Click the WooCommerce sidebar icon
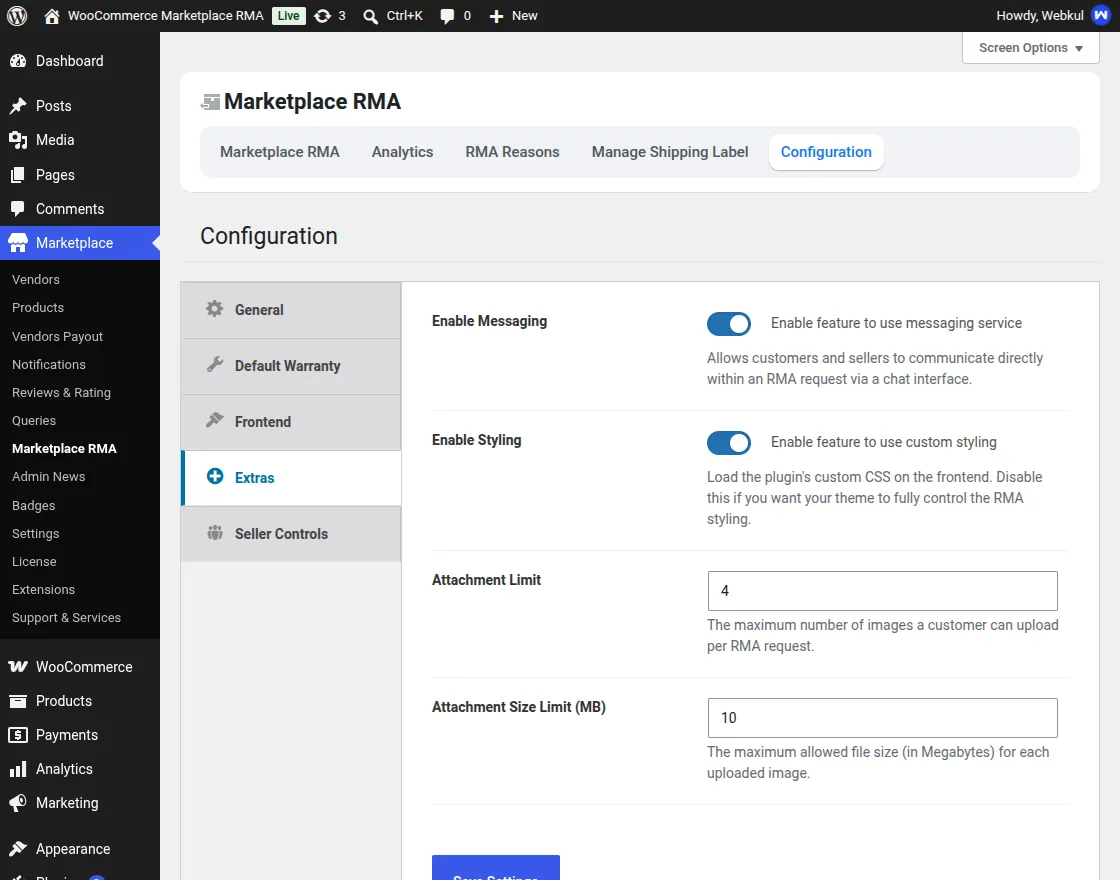 click(x=18, y=666)
